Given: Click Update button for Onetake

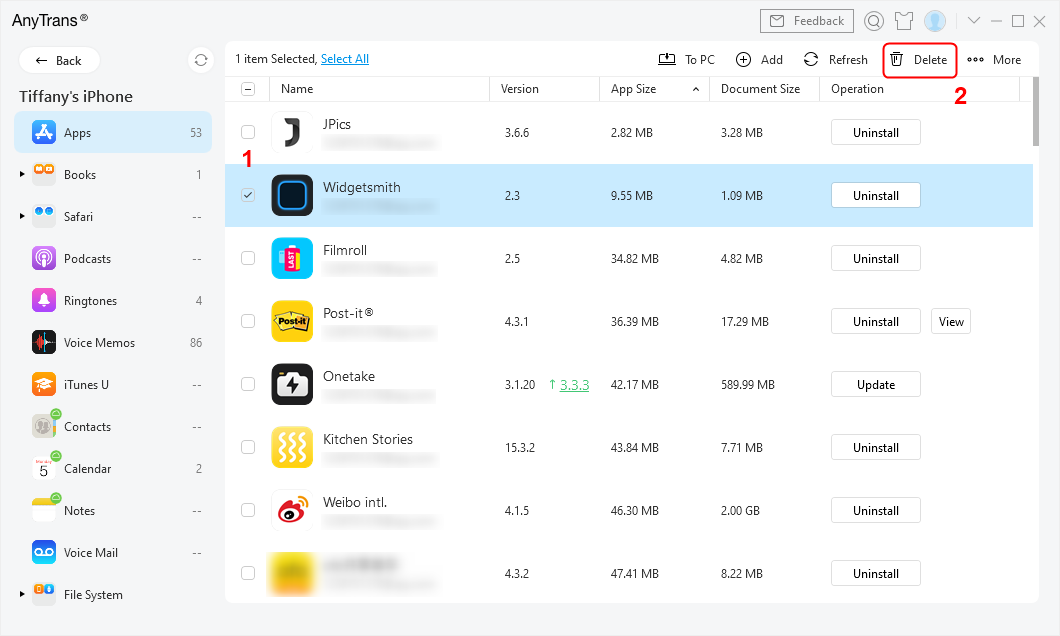Looking at the screenshot, I should (875, 385).
